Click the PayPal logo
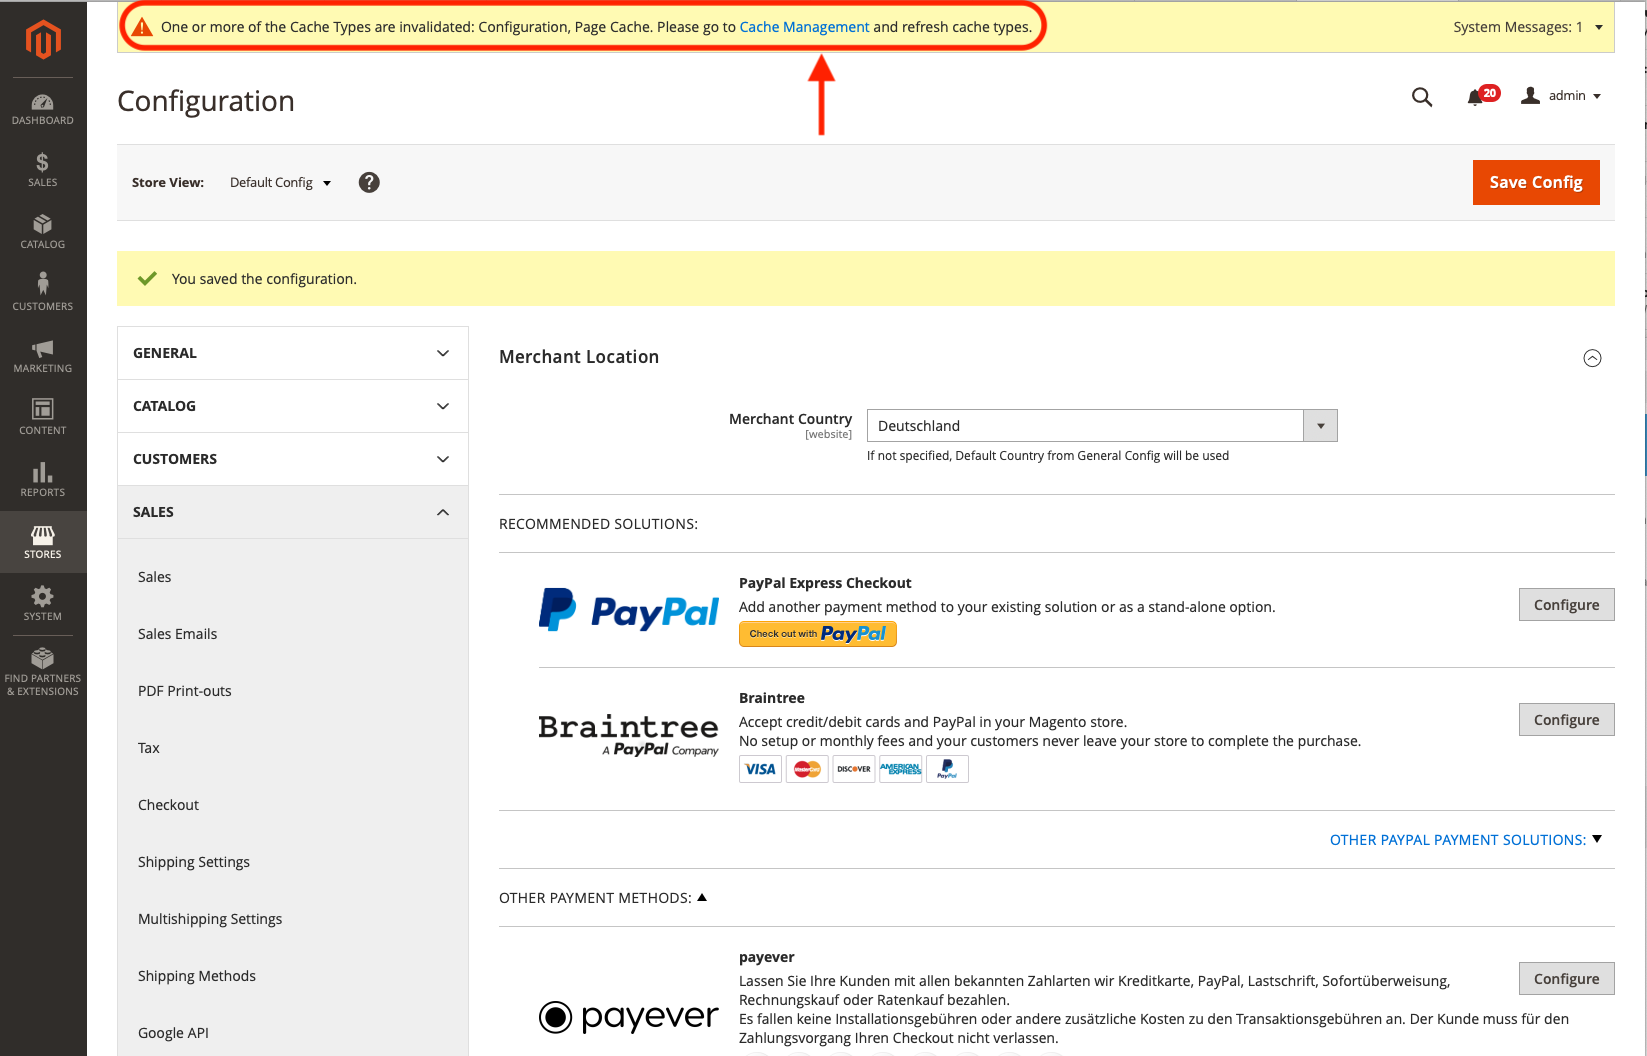Screen dimensions: 1647x1056 tap(629, 610)
